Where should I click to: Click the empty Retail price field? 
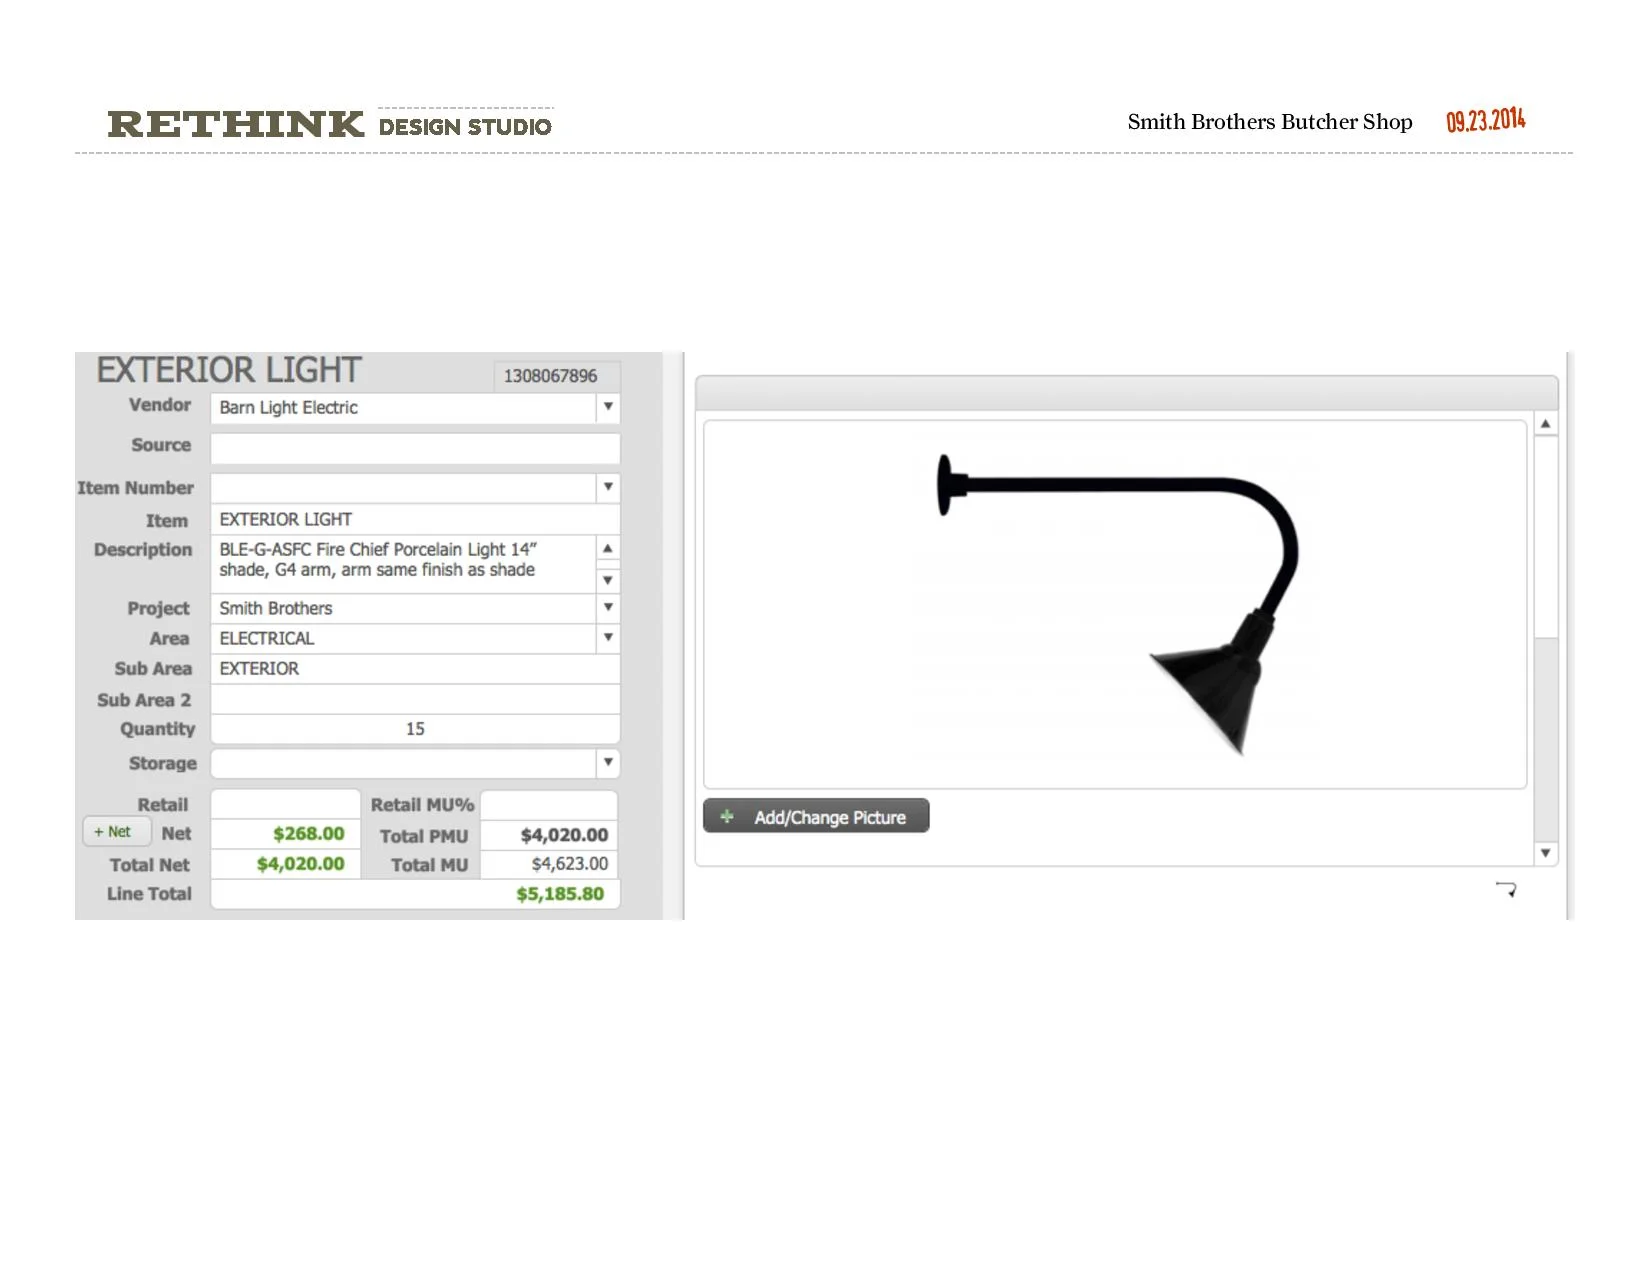tap(285, 804)
